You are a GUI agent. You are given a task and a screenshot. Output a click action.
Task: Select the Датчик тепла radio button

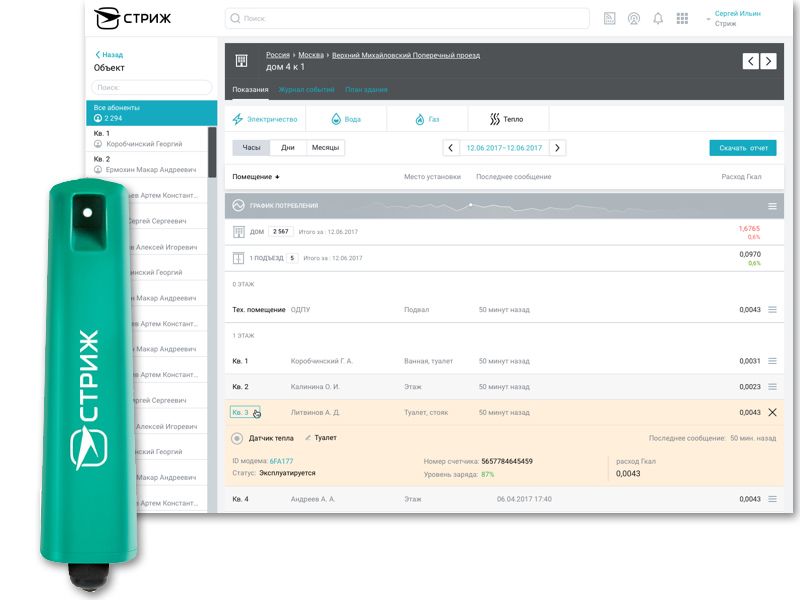click(237, 438)
